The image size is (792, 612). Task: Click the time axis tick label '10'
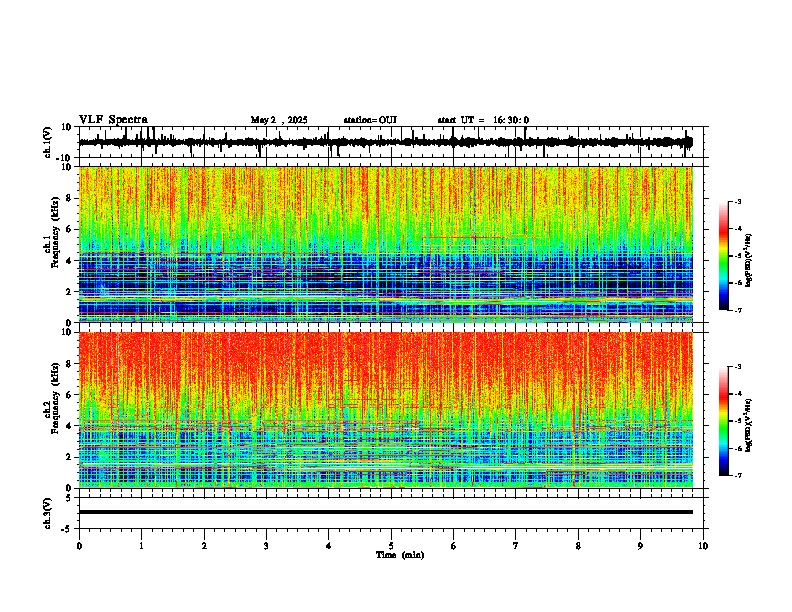coord(703,546)
